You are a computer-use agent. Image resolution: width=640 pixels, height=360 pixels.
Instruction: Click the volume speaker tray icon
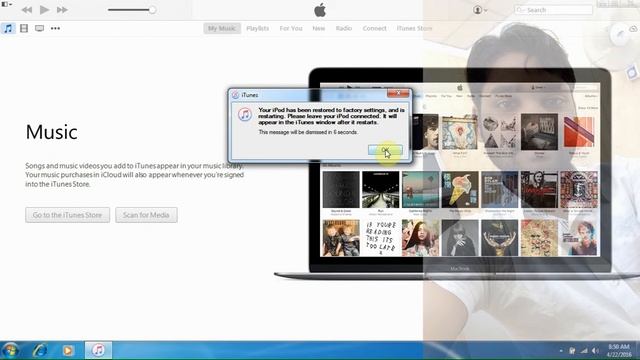[x=595, y=351]
